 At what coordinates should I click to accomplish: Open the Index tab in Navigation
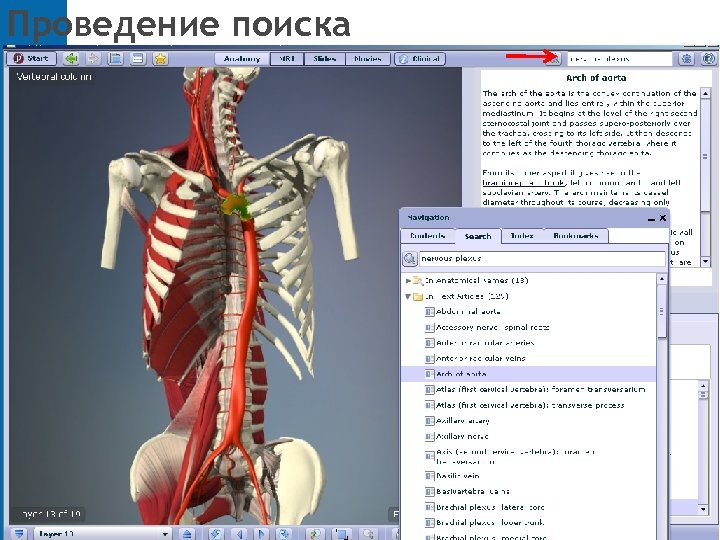[x=522, y=236]
